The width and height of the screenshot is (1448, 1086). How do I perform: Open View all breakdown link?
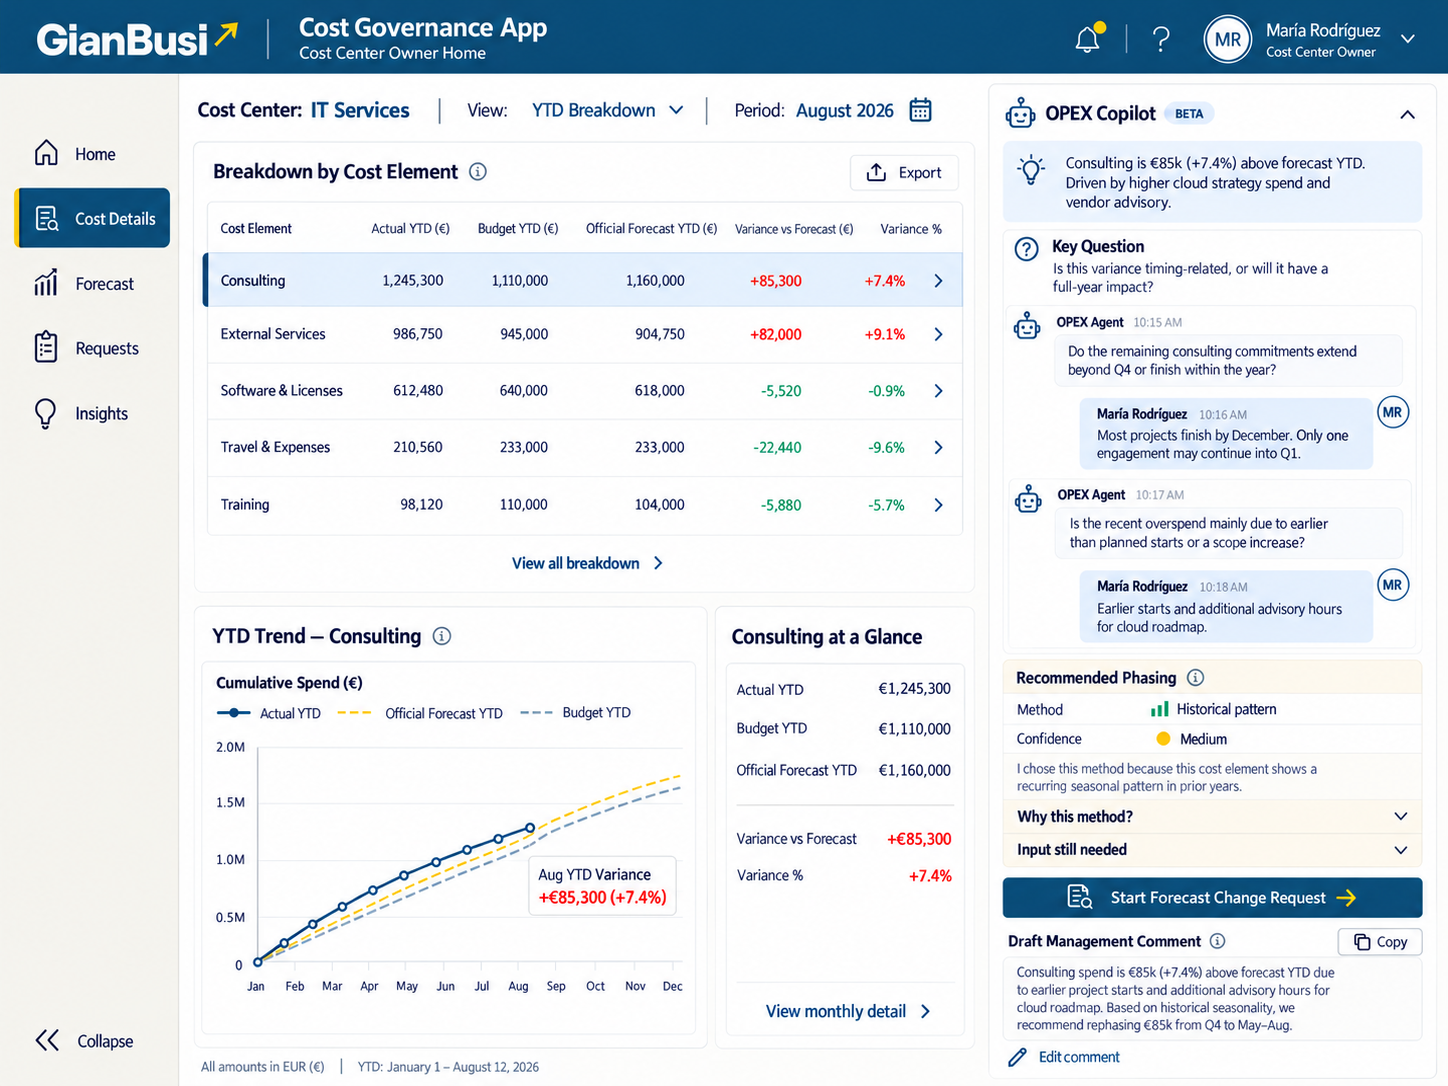coord(587,563)
